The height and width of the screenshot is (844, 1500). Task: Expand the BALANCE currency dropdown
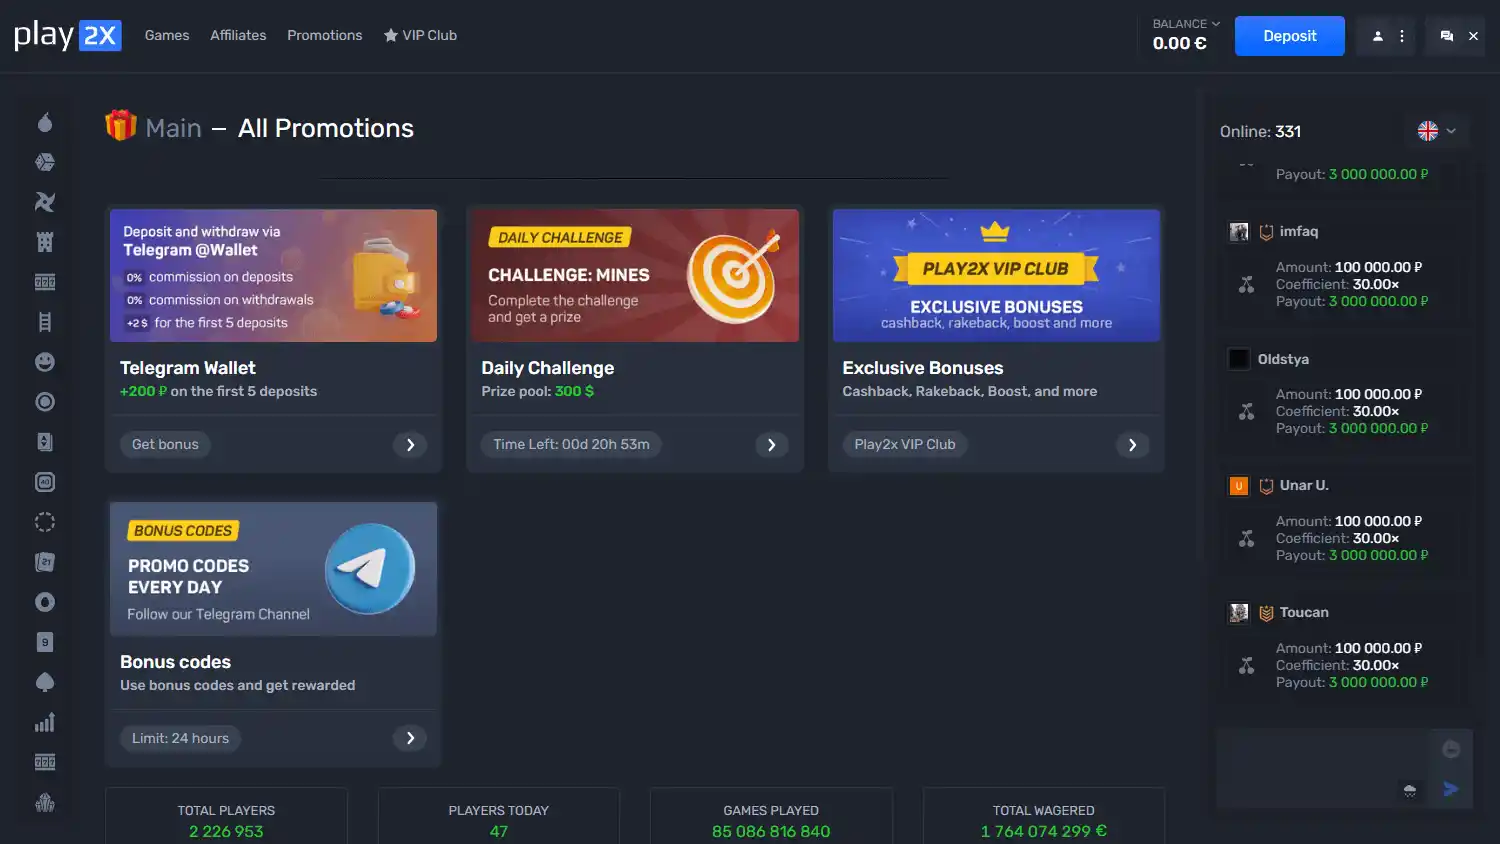[1186, 24]
